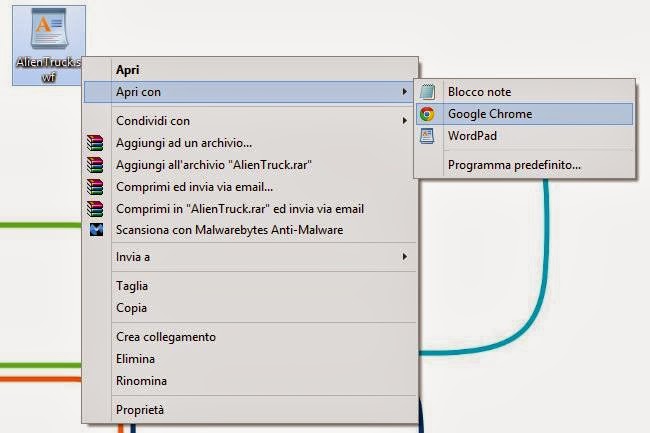The height and width of the screenshot is (433, 650).
Task: Choose Aggiungi ad un archivio...
Action: tap(250, 143)
